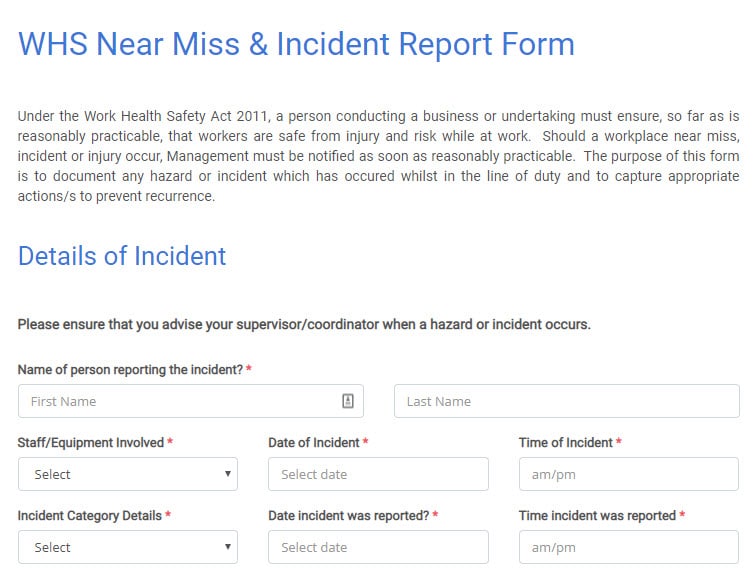Image resolution: width=755 pixels, height=576 pixels.
Task: Expand the Incident Category Details select box
Action: [128, 547]
